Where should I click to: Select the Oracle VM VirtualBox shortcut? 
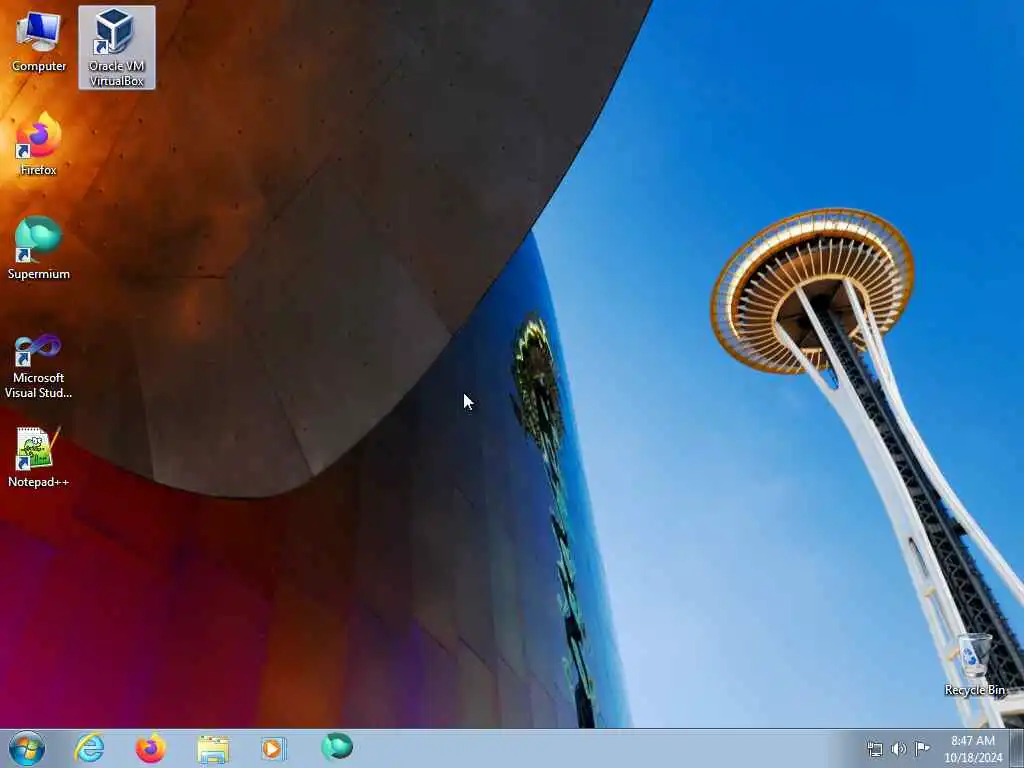tap(117, 48)
